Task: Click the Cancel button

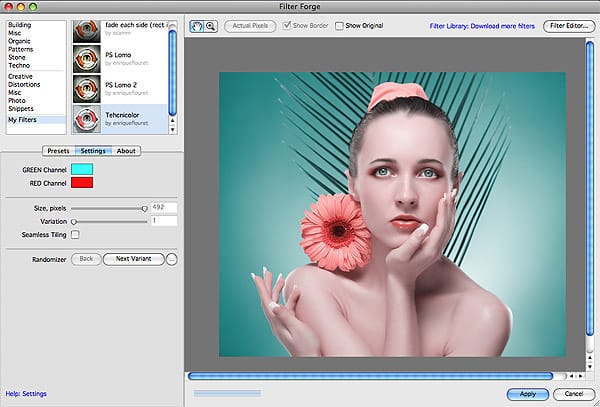Action: pyautogui.click(x=574, y=394)
